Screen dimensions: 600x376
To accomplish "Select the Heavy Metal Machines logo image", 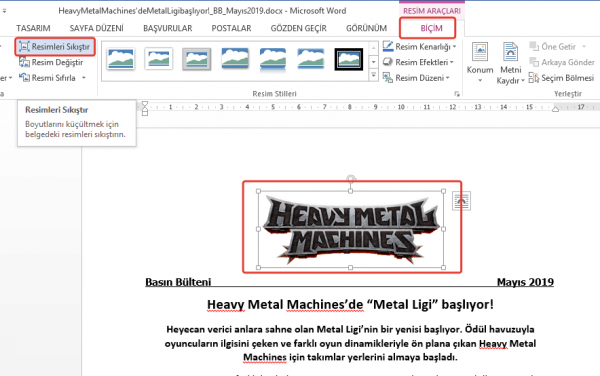I will (351, 229).
